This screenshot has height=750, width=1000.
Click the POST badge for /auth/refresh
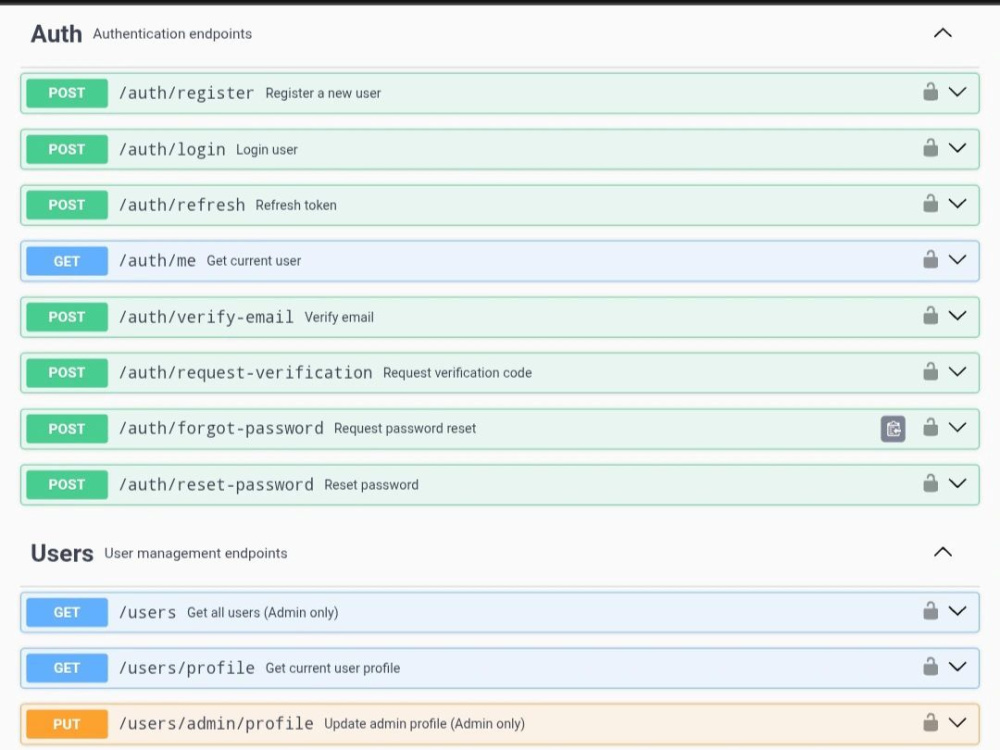coord(67,205)
